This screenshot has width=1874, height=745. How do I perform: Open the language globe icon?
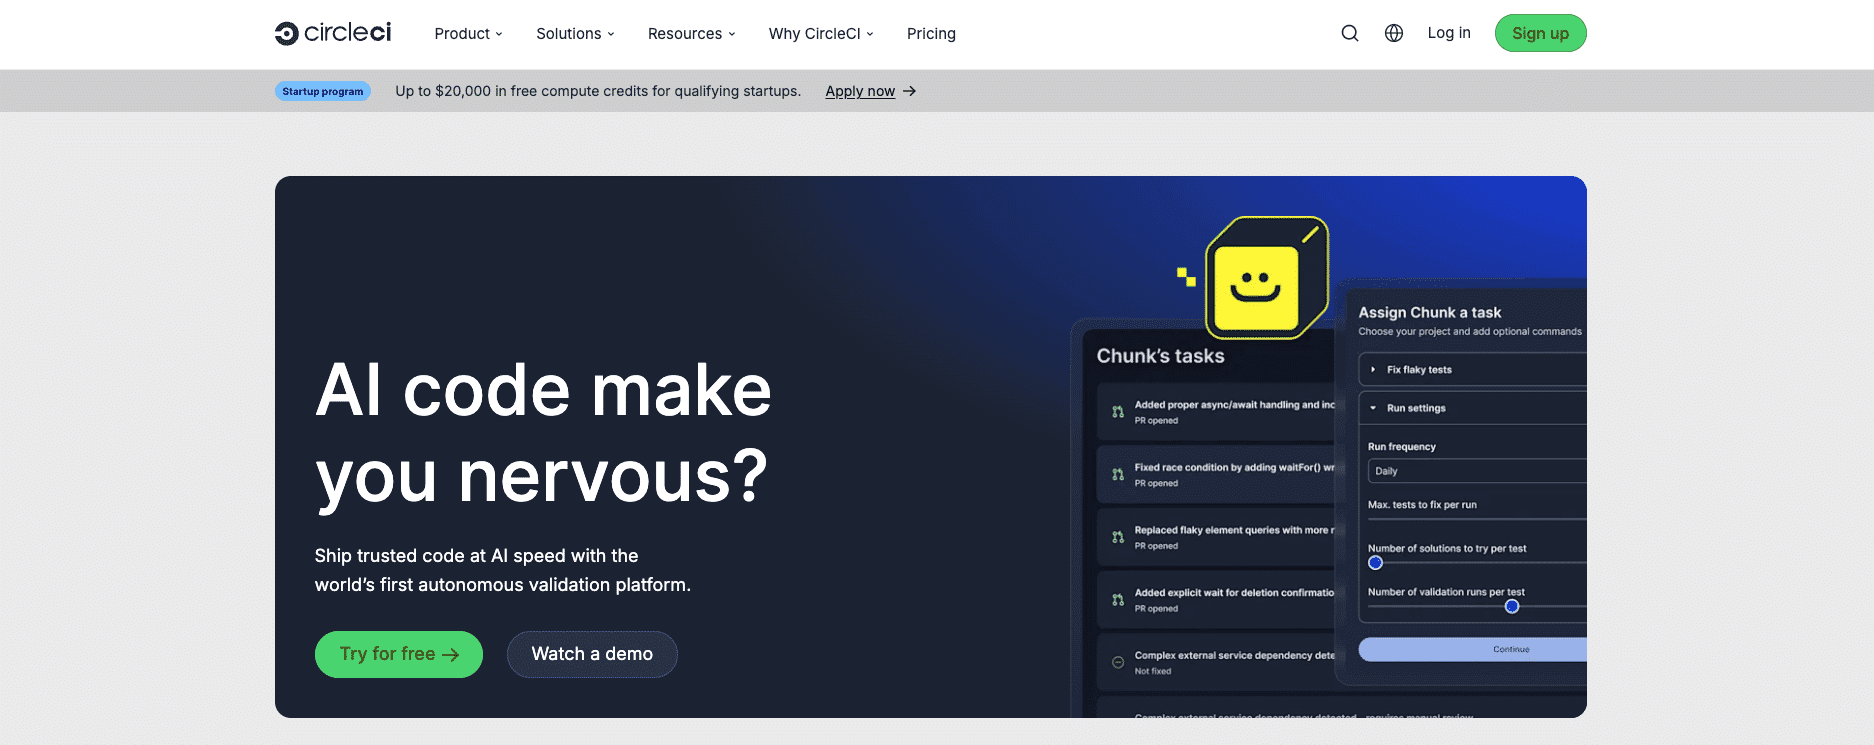1394,33
